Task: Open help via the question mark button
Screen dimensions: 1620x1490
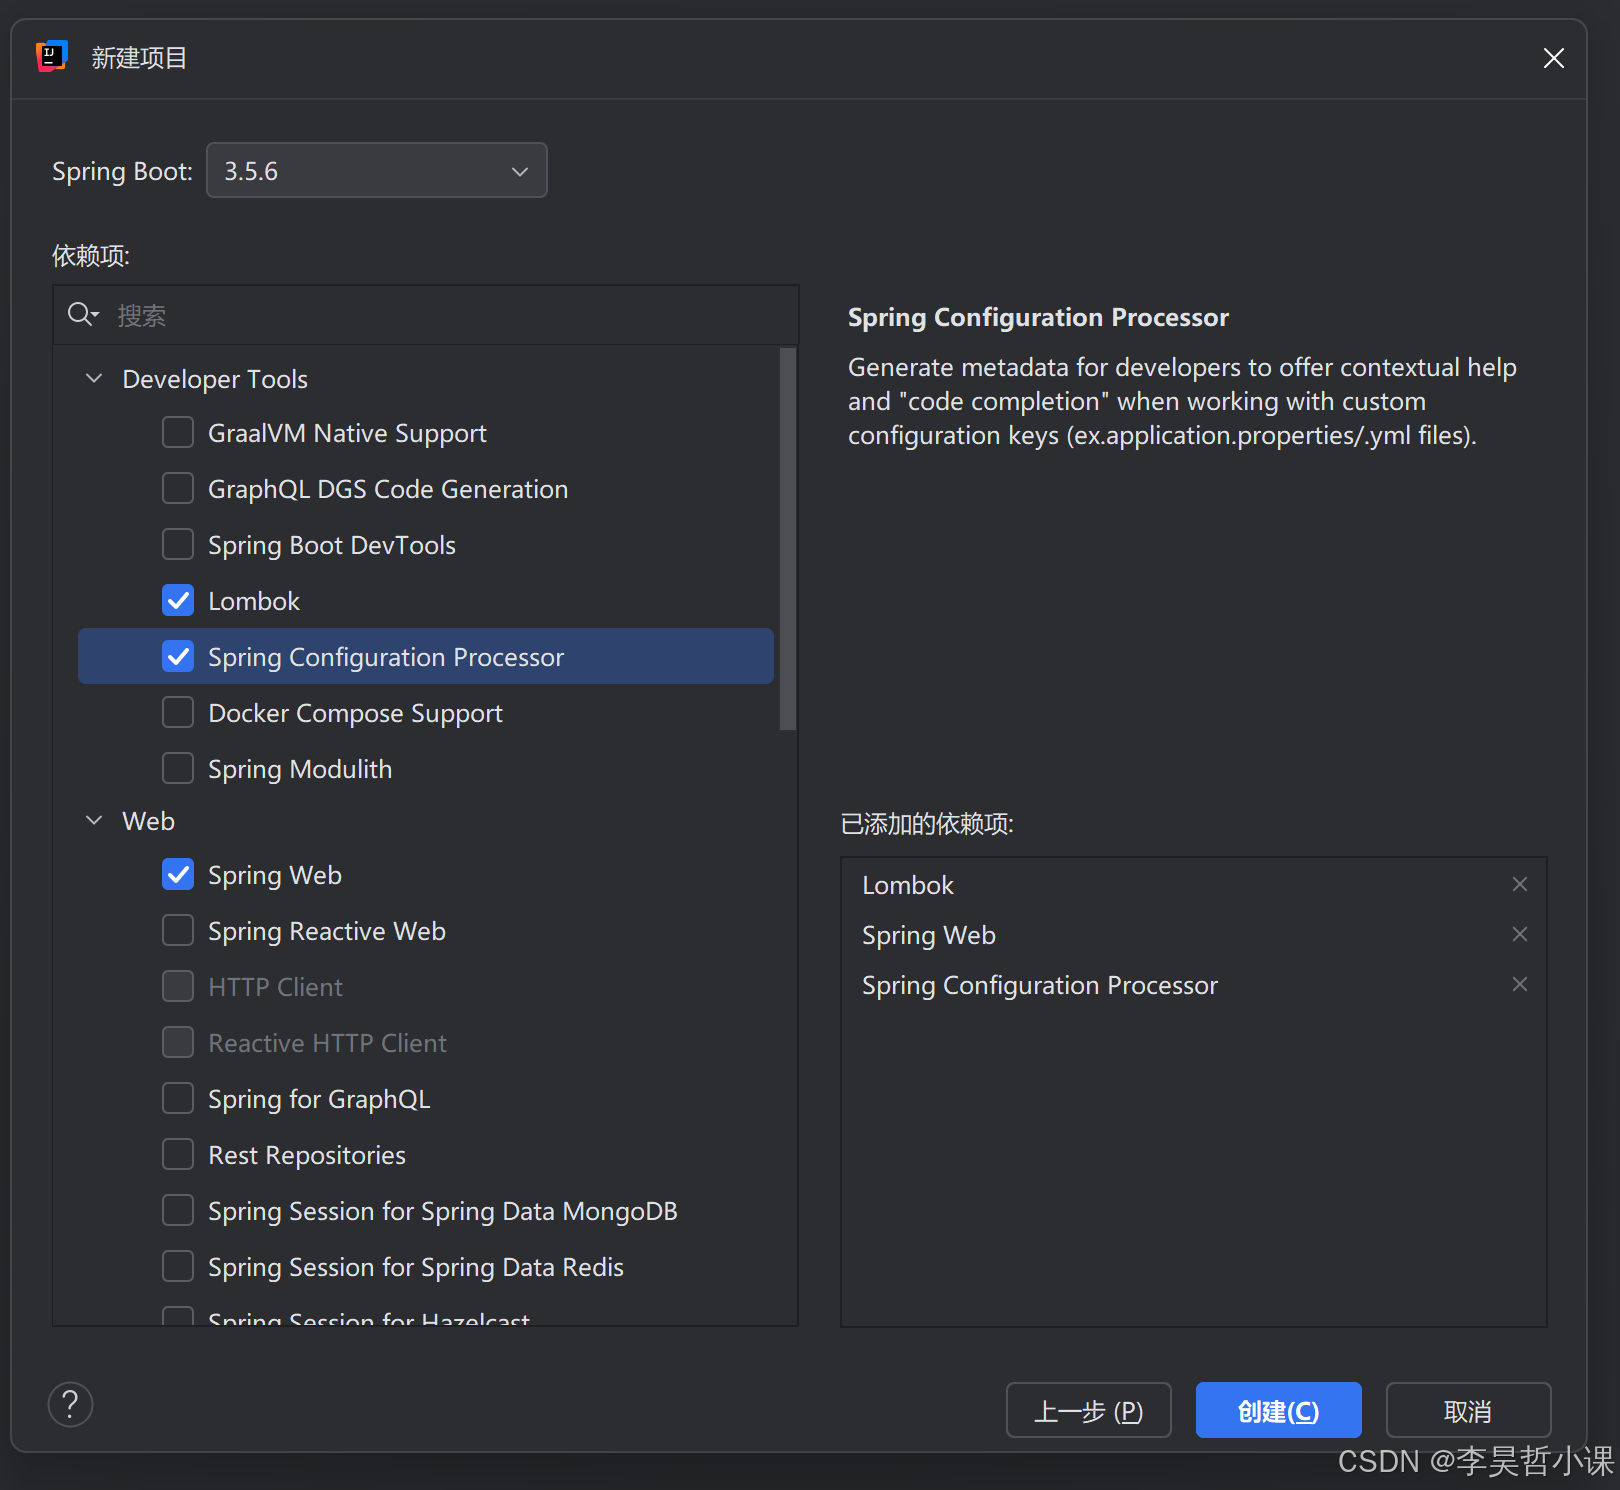Action: (x=70, y=1405)
